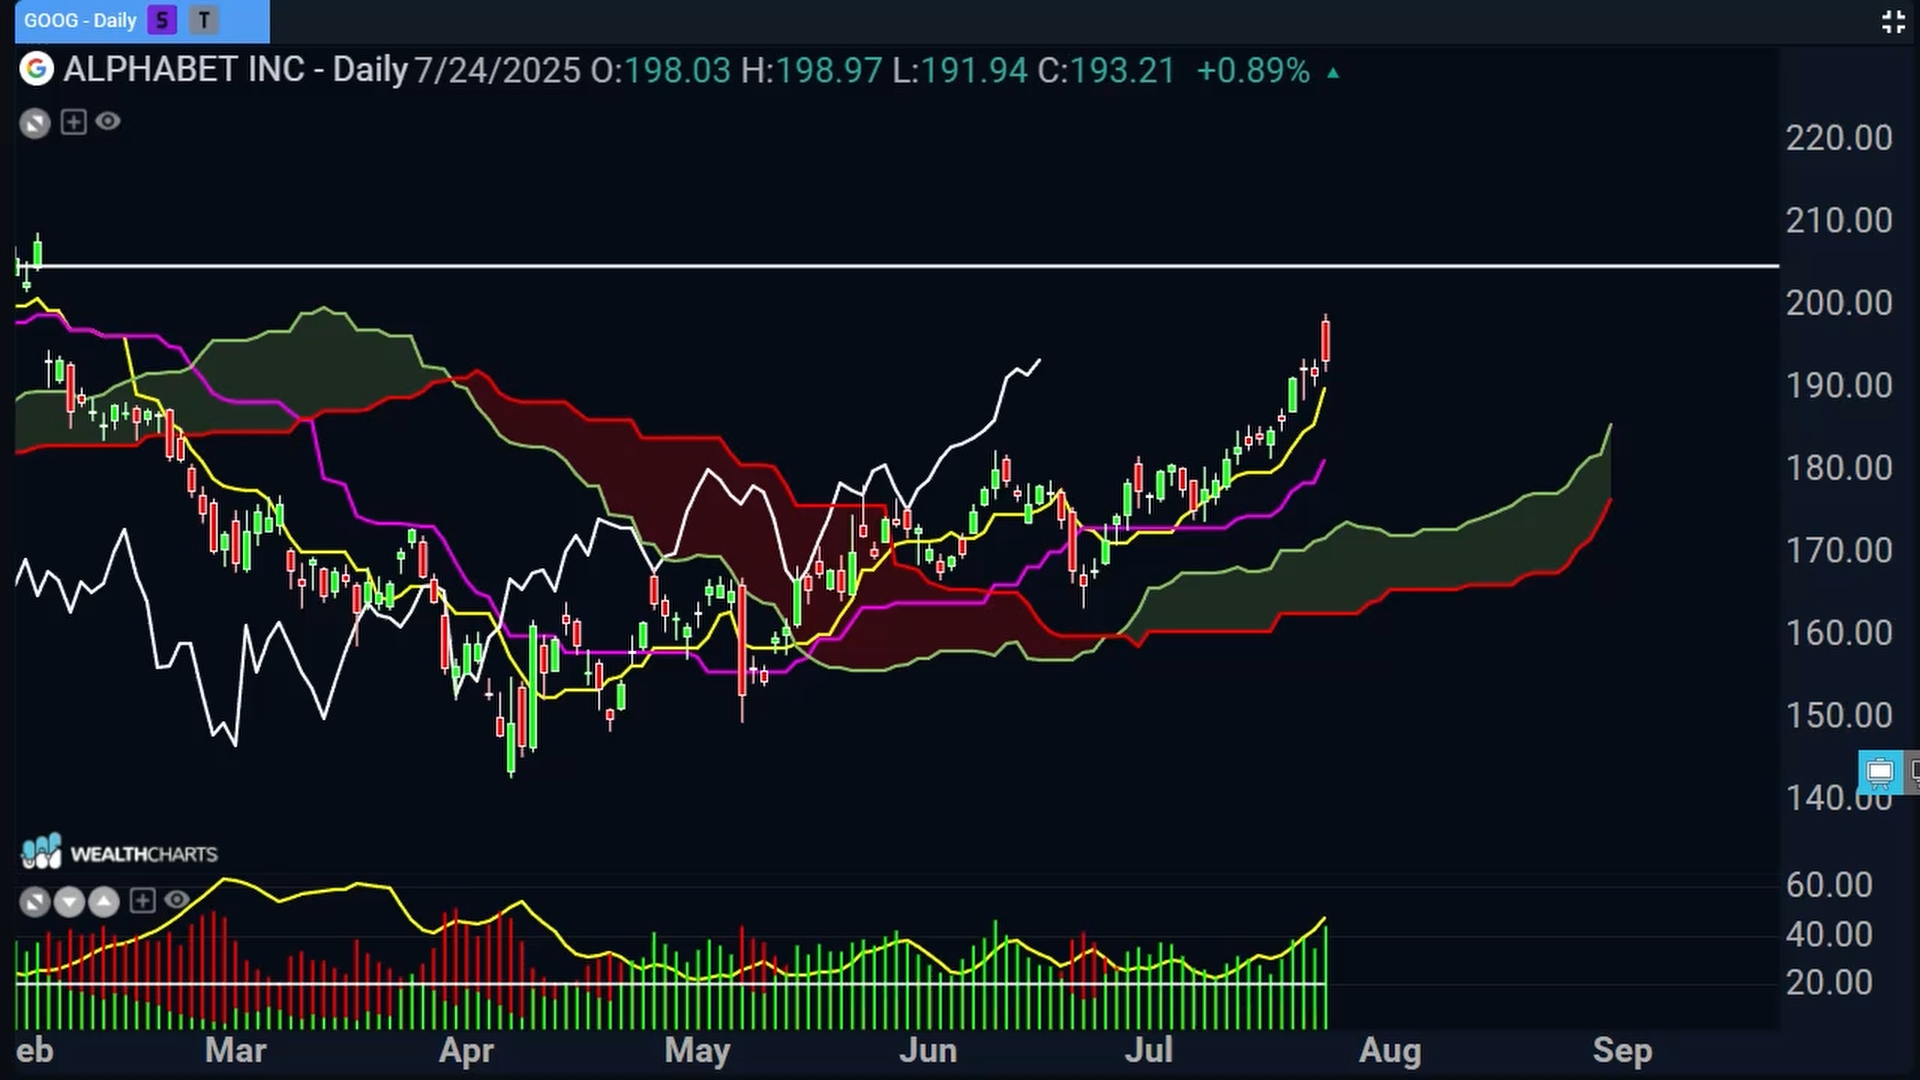The width and height of the screenshot is (1920, 1080).
Task: Click the open value O:198.03
Action: click(661, 71)
